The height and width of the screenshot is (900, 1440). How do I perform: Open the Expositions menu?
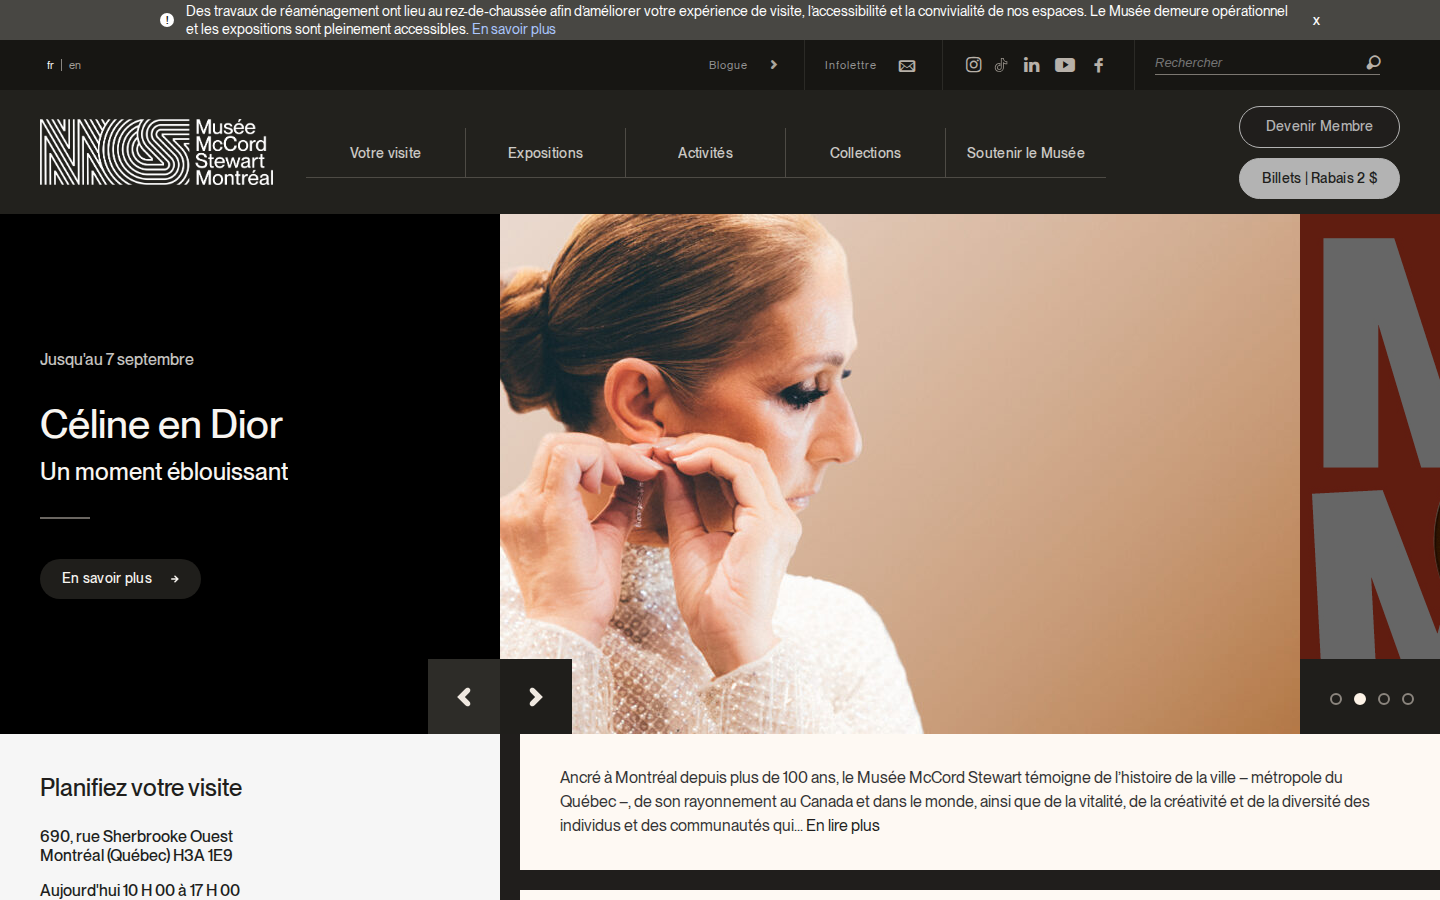click(545, 153)
